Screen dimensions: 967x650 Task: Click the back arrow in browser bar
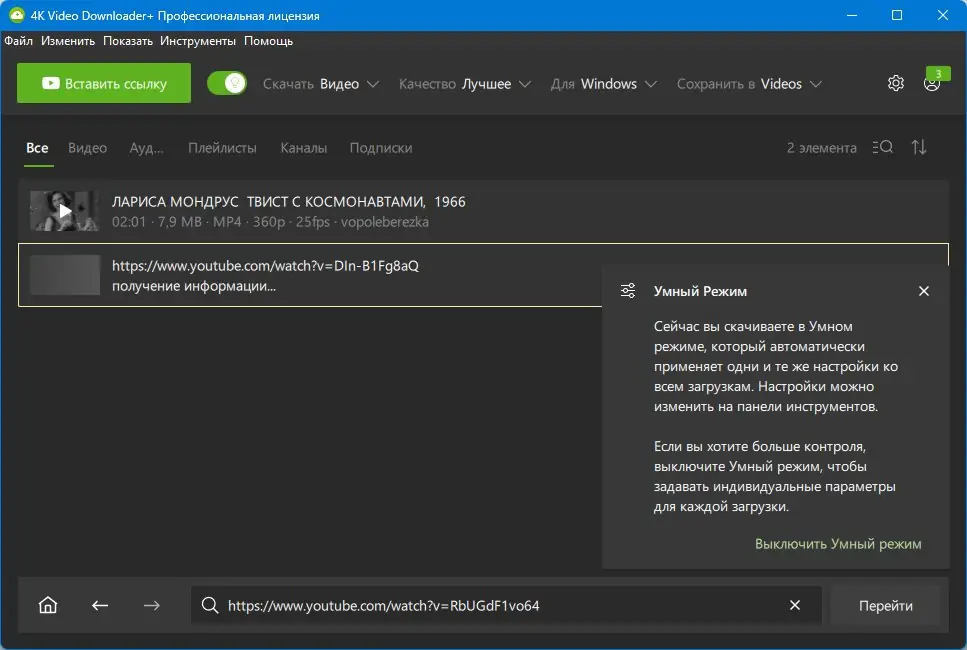pyautogui.click(x=100, y=606)
